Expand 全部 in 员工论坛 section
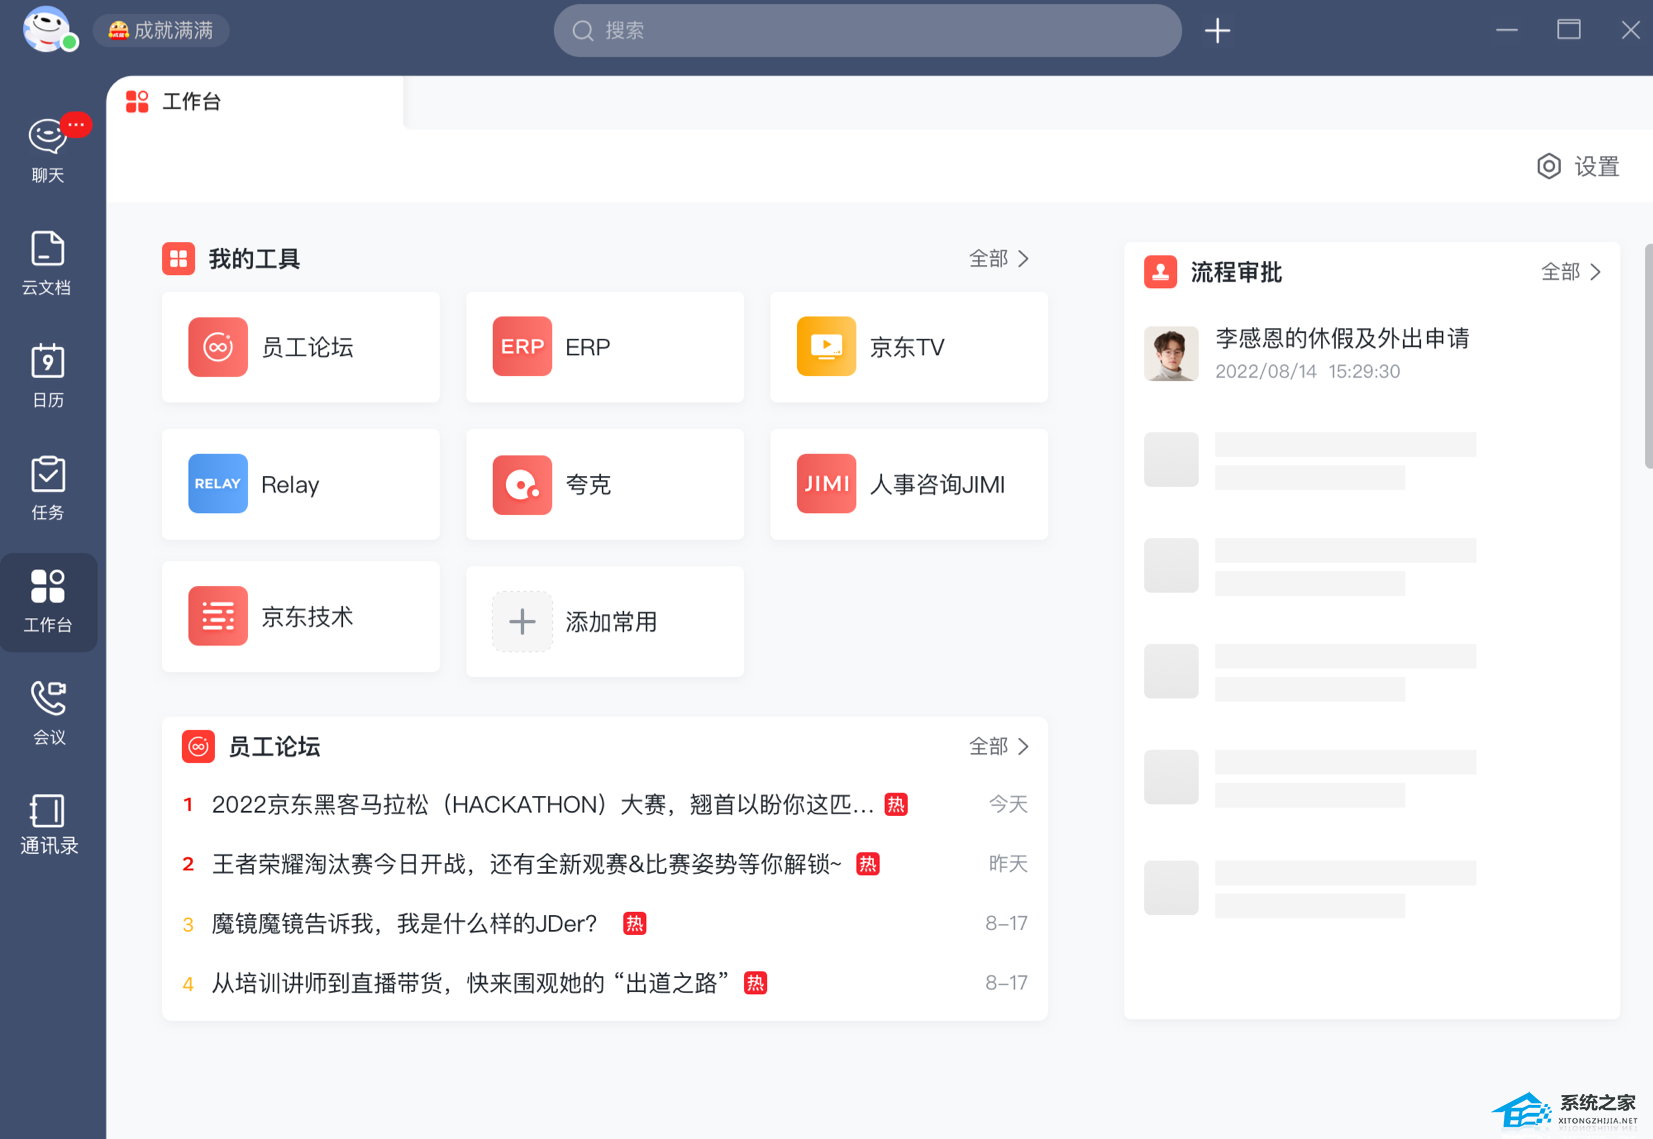This screenshot has width=1653, height=1139. pos(999,747)
